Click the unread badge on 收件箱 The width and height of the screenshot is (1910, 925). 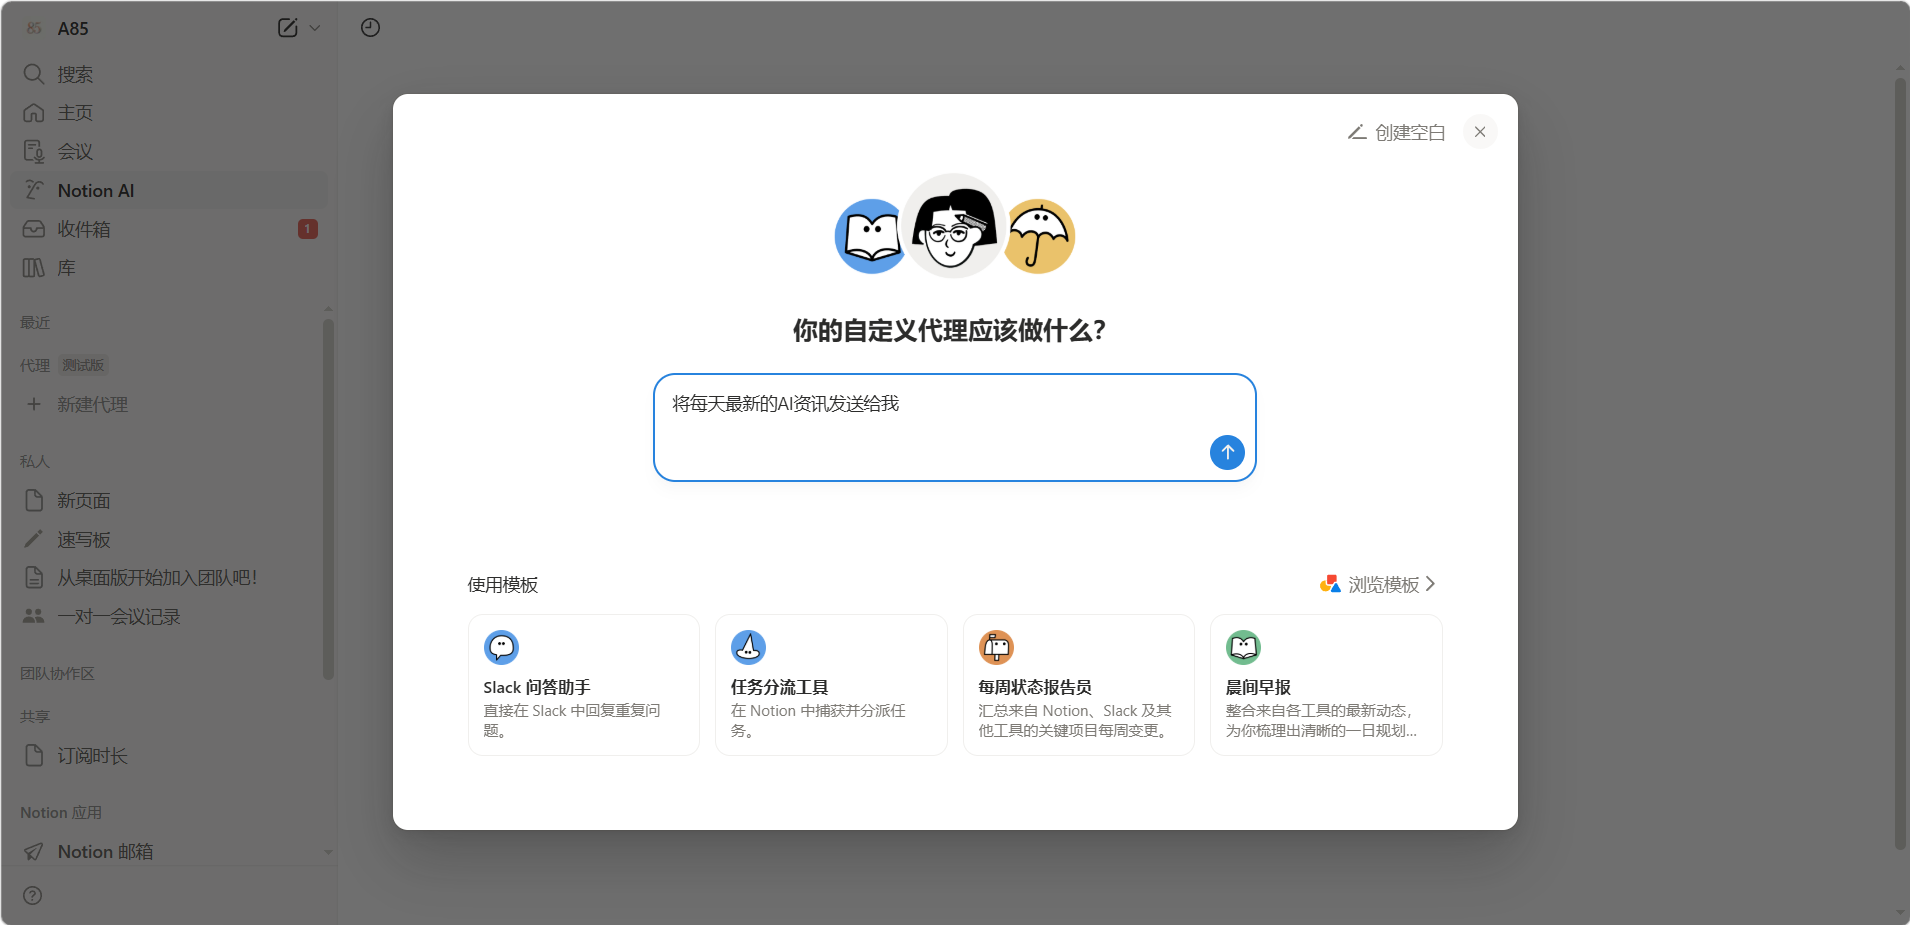308,229
